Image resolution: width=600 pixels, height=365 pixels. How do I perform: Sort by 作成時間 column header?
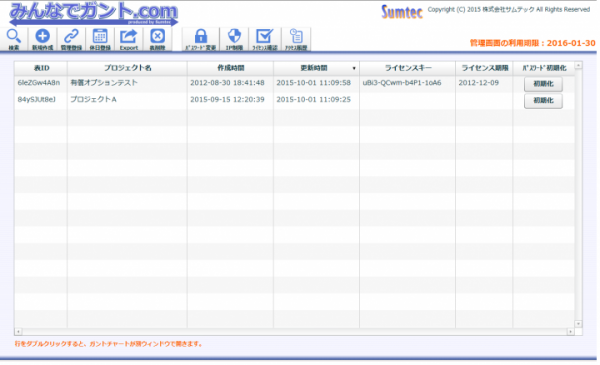tap(230, 68)
